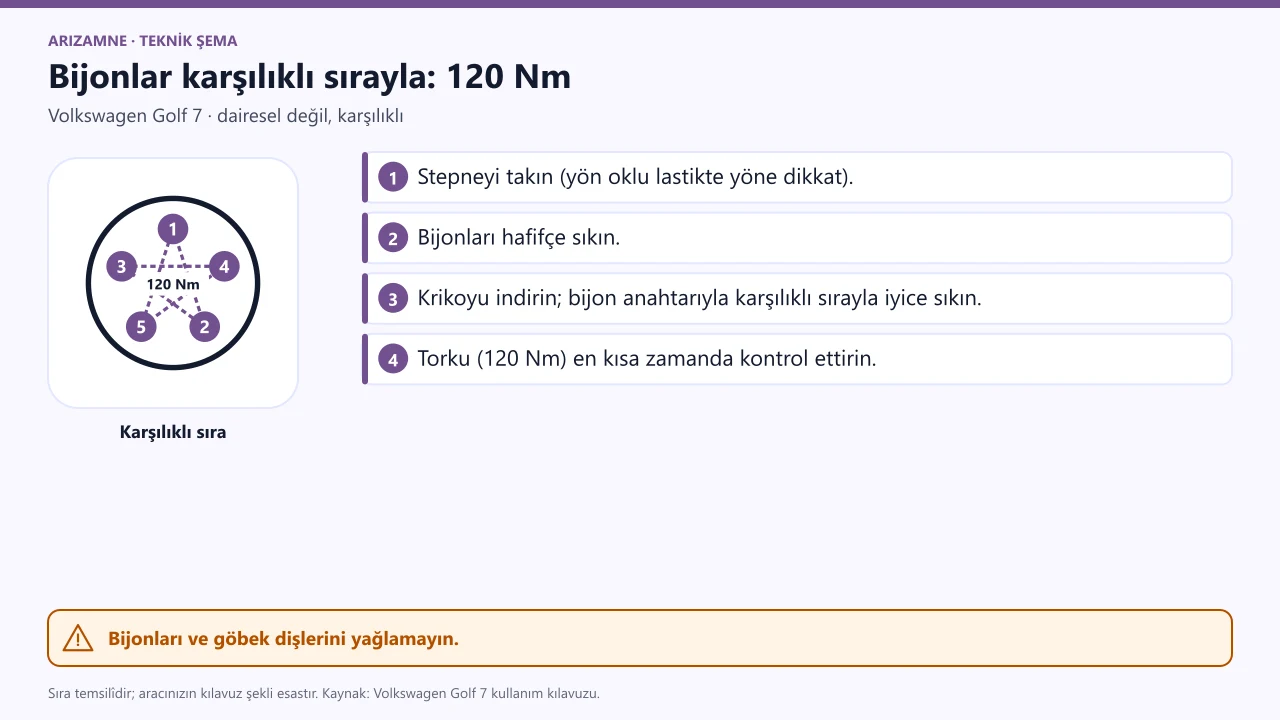Click the step text "Stepneyi takın (yön oklu lastikte yöne dikkat)."
The image size is (1280, 720).
(x=635, y=178)
